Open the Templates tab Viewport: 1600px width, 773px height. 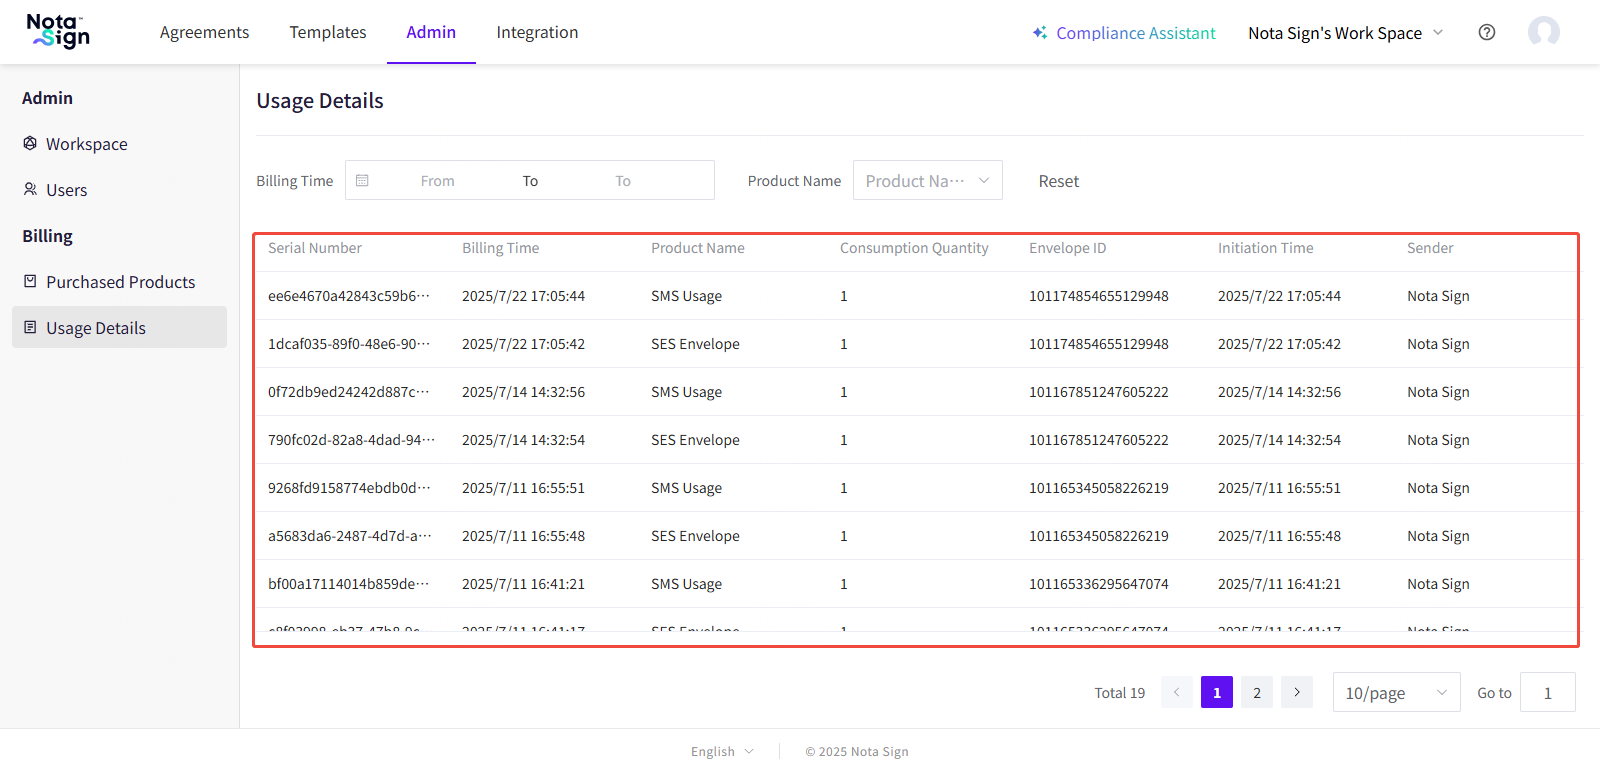coord(328,32)
